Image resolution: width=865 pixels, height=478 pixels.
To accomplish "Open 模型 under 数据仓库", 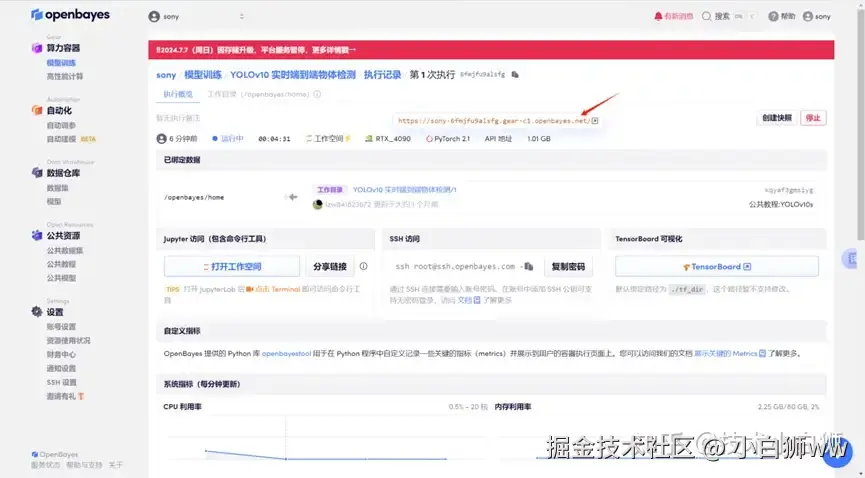I will coord(54,201).
